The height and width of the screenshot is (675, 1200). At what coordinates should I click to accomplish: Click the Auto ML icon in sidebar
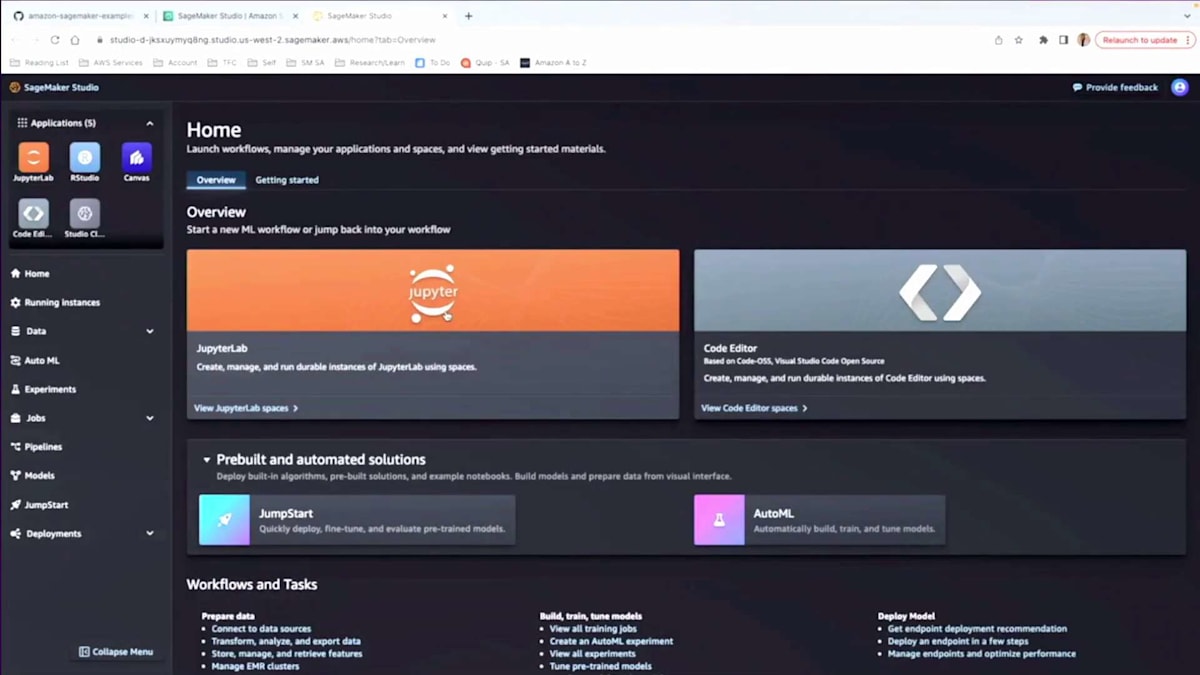15,360
